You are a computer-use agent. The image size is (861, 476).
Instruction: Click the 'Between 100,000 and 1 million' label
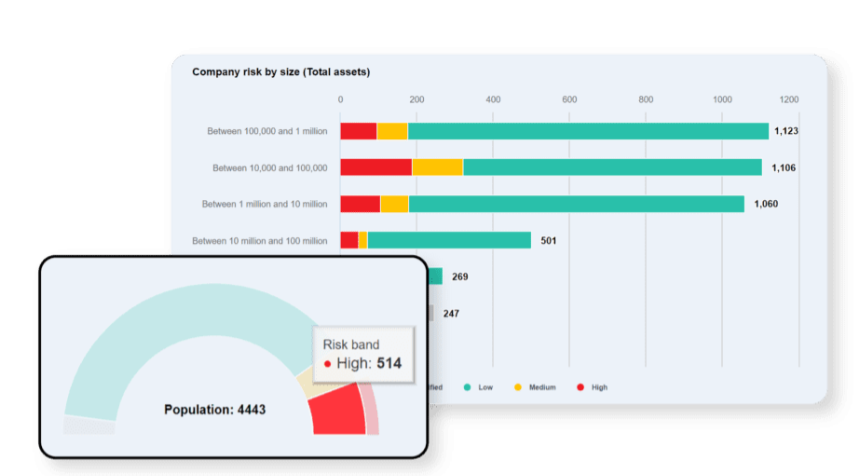pos(267,131)
